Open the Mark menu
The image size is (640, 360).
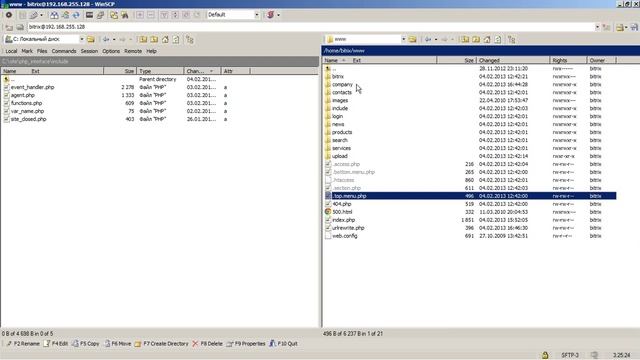click(x=27, y=51)
